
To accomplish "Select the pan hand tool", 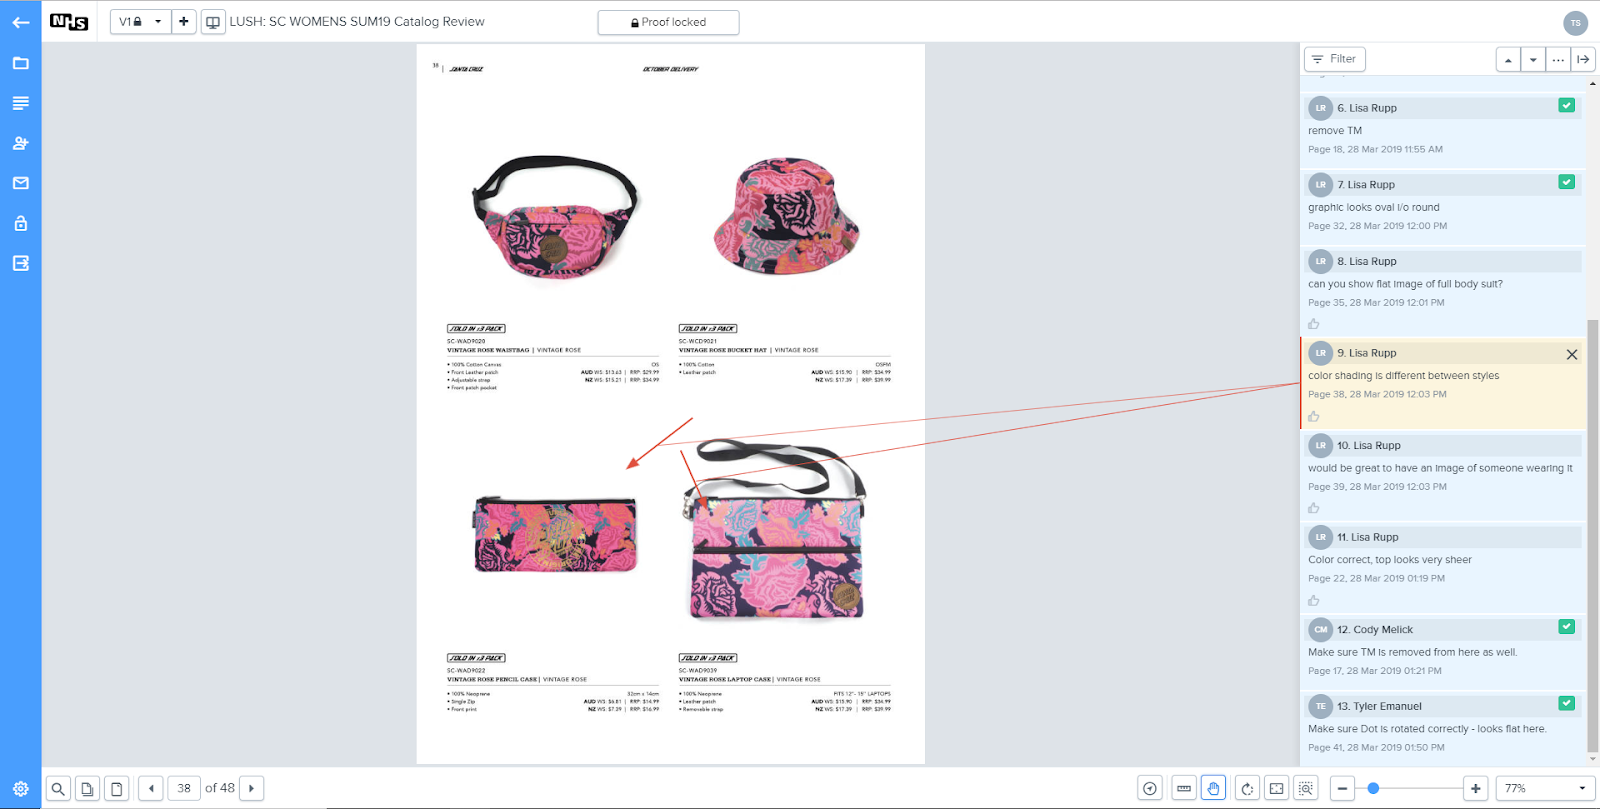I will 1213,789.
